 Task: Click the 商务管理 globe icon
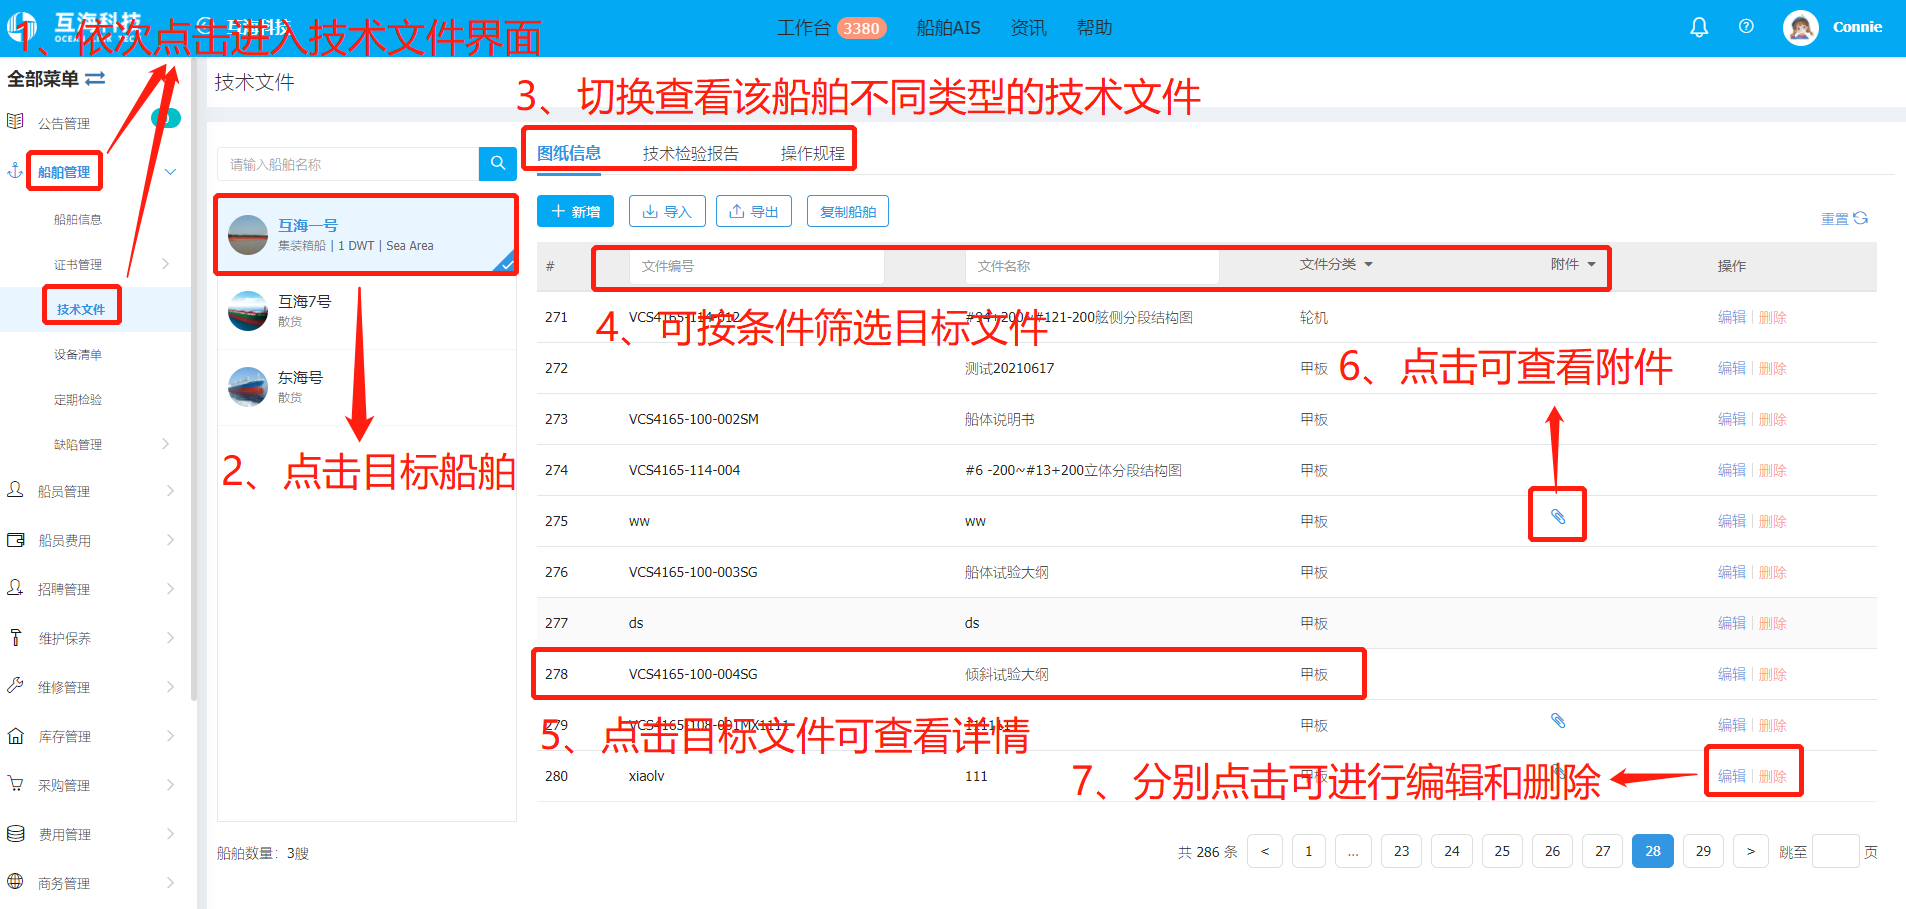[15, 882]
